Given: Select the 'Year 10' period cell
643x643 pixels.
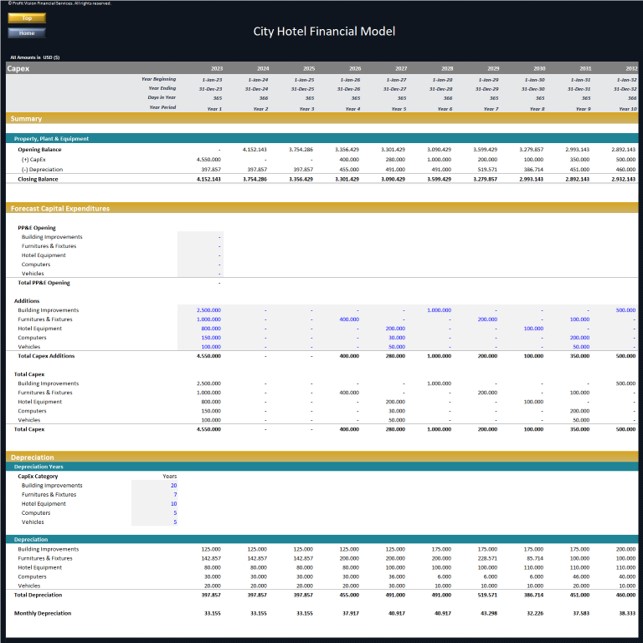Looking at the screenshot, I should coord(628,109).
